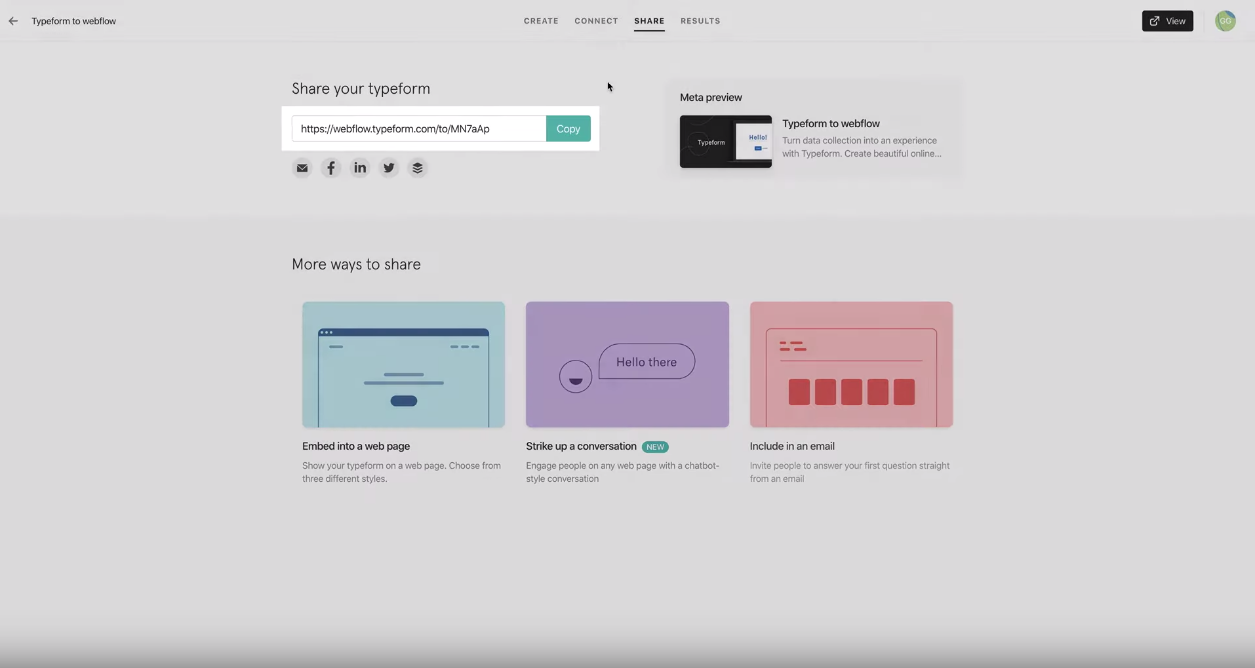Click the 'Typeform to webflow' form name
Viewport: 1255px width, 668px height.
[74, 21]
